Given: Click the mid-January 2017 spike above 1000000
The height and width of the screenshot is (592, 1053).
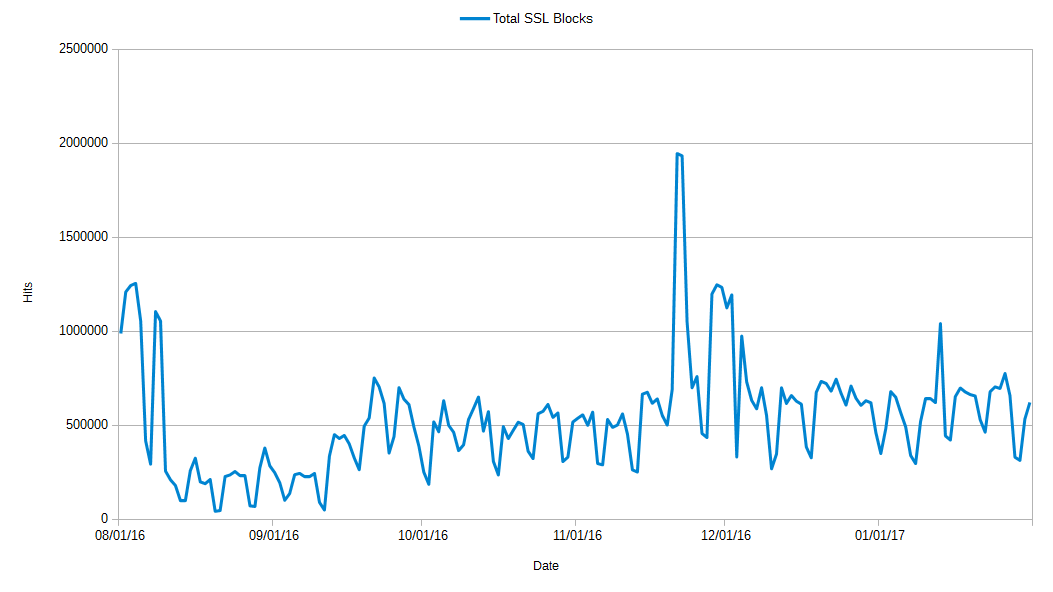Looking at the screenshot, I should pos(940,324).
